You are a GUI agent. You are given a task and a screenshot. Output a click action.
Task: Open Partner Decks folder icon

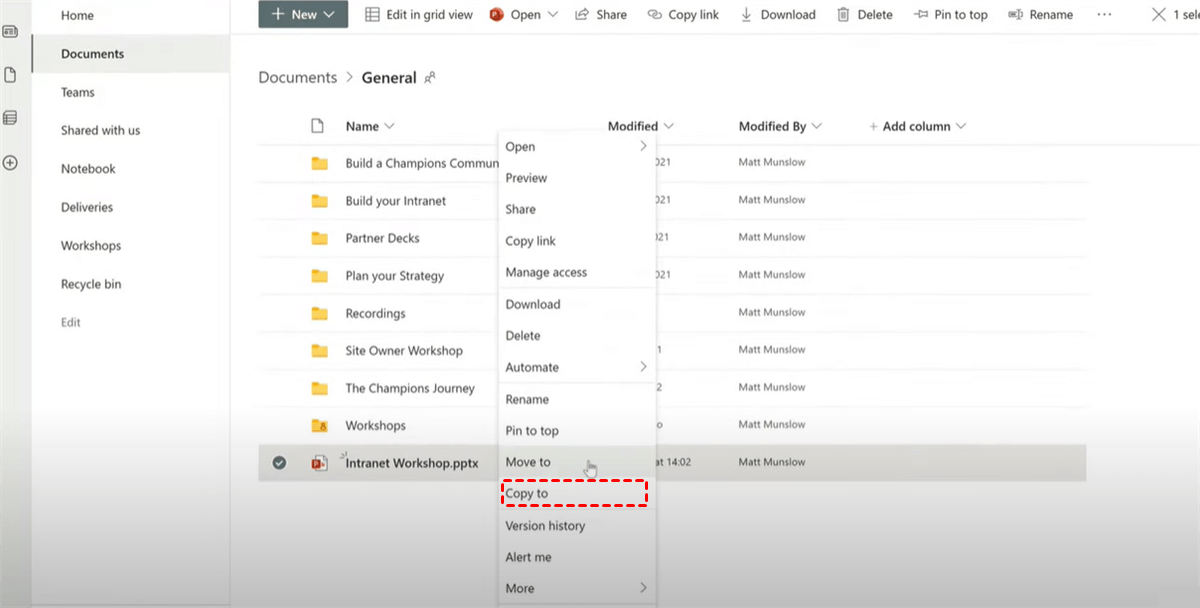tap(319, 238)
